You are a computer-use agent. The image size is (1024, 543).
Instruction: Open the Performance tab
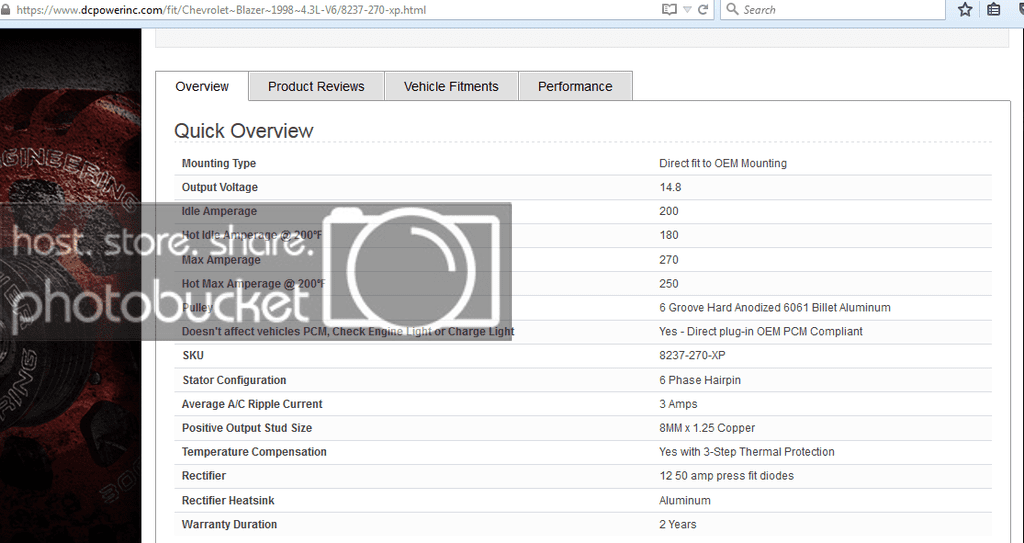575,86
